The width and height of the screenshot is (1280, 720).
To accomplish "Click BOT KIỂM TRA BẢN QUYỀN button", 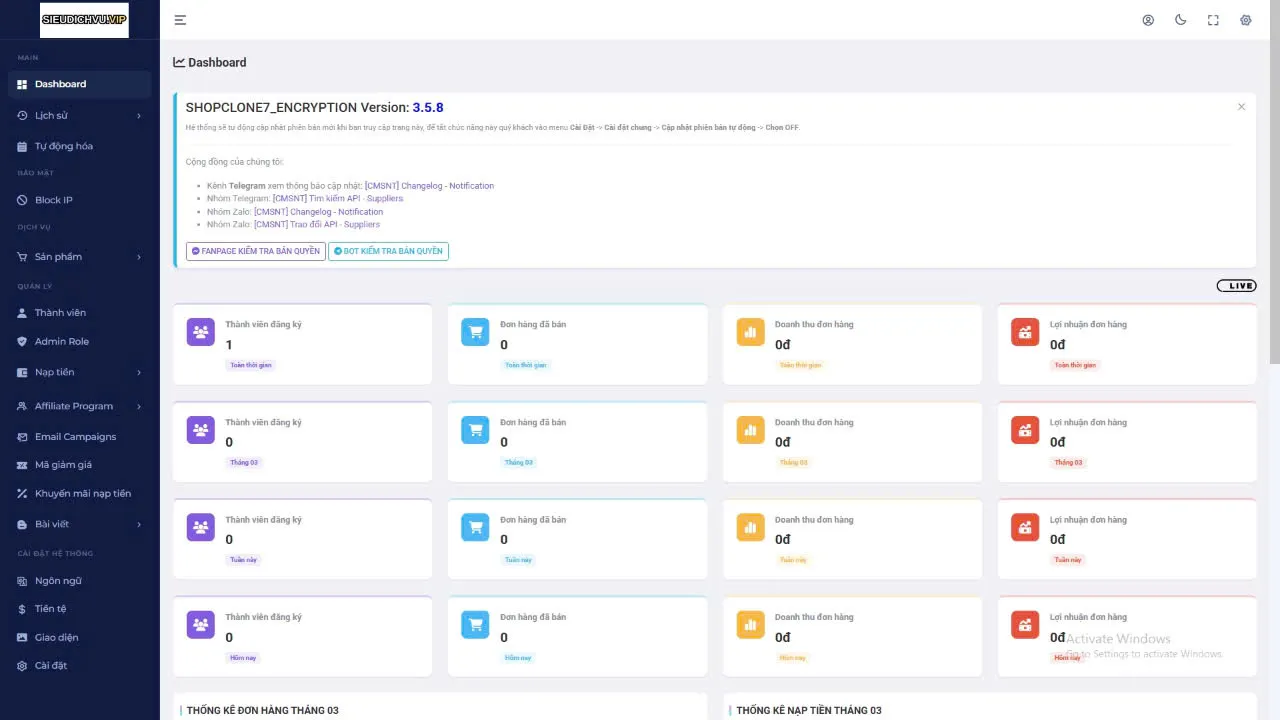I will (x=388, y=251).
